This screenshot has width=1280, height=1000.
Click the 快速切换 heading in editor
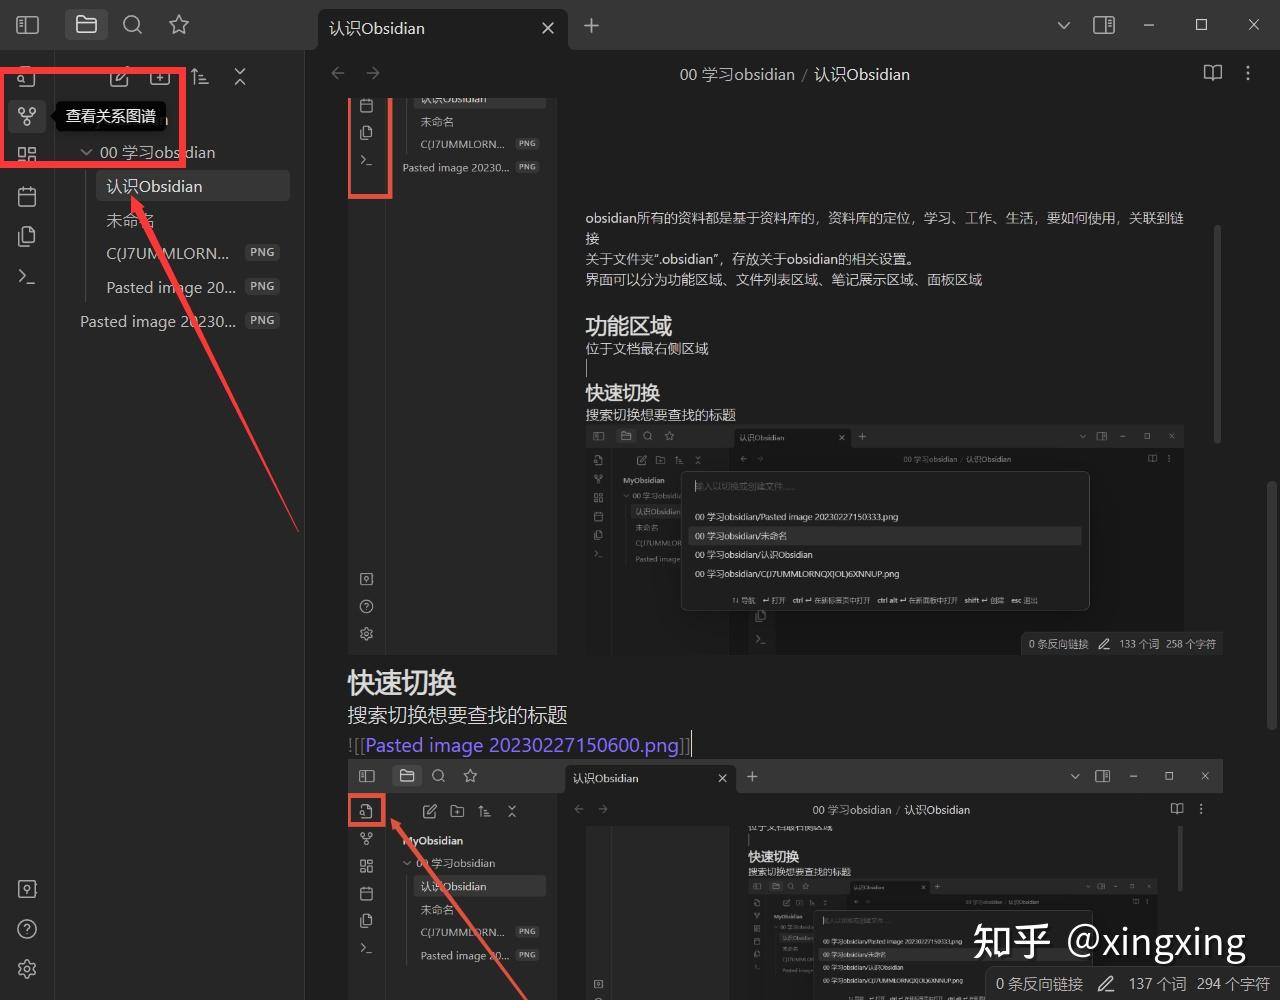pyautogui.click(x=402, y=683)
